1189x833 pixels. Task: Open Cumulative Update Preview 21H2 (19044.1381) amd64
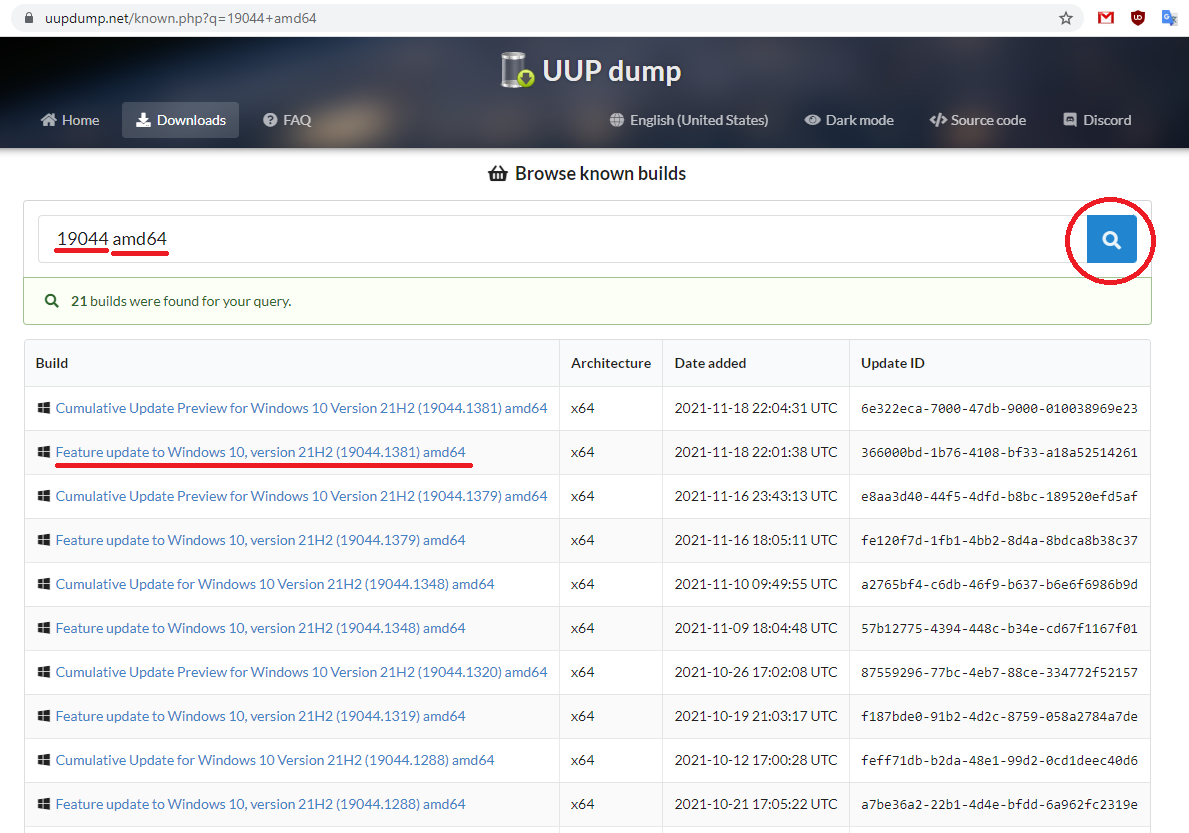[301, 408]
